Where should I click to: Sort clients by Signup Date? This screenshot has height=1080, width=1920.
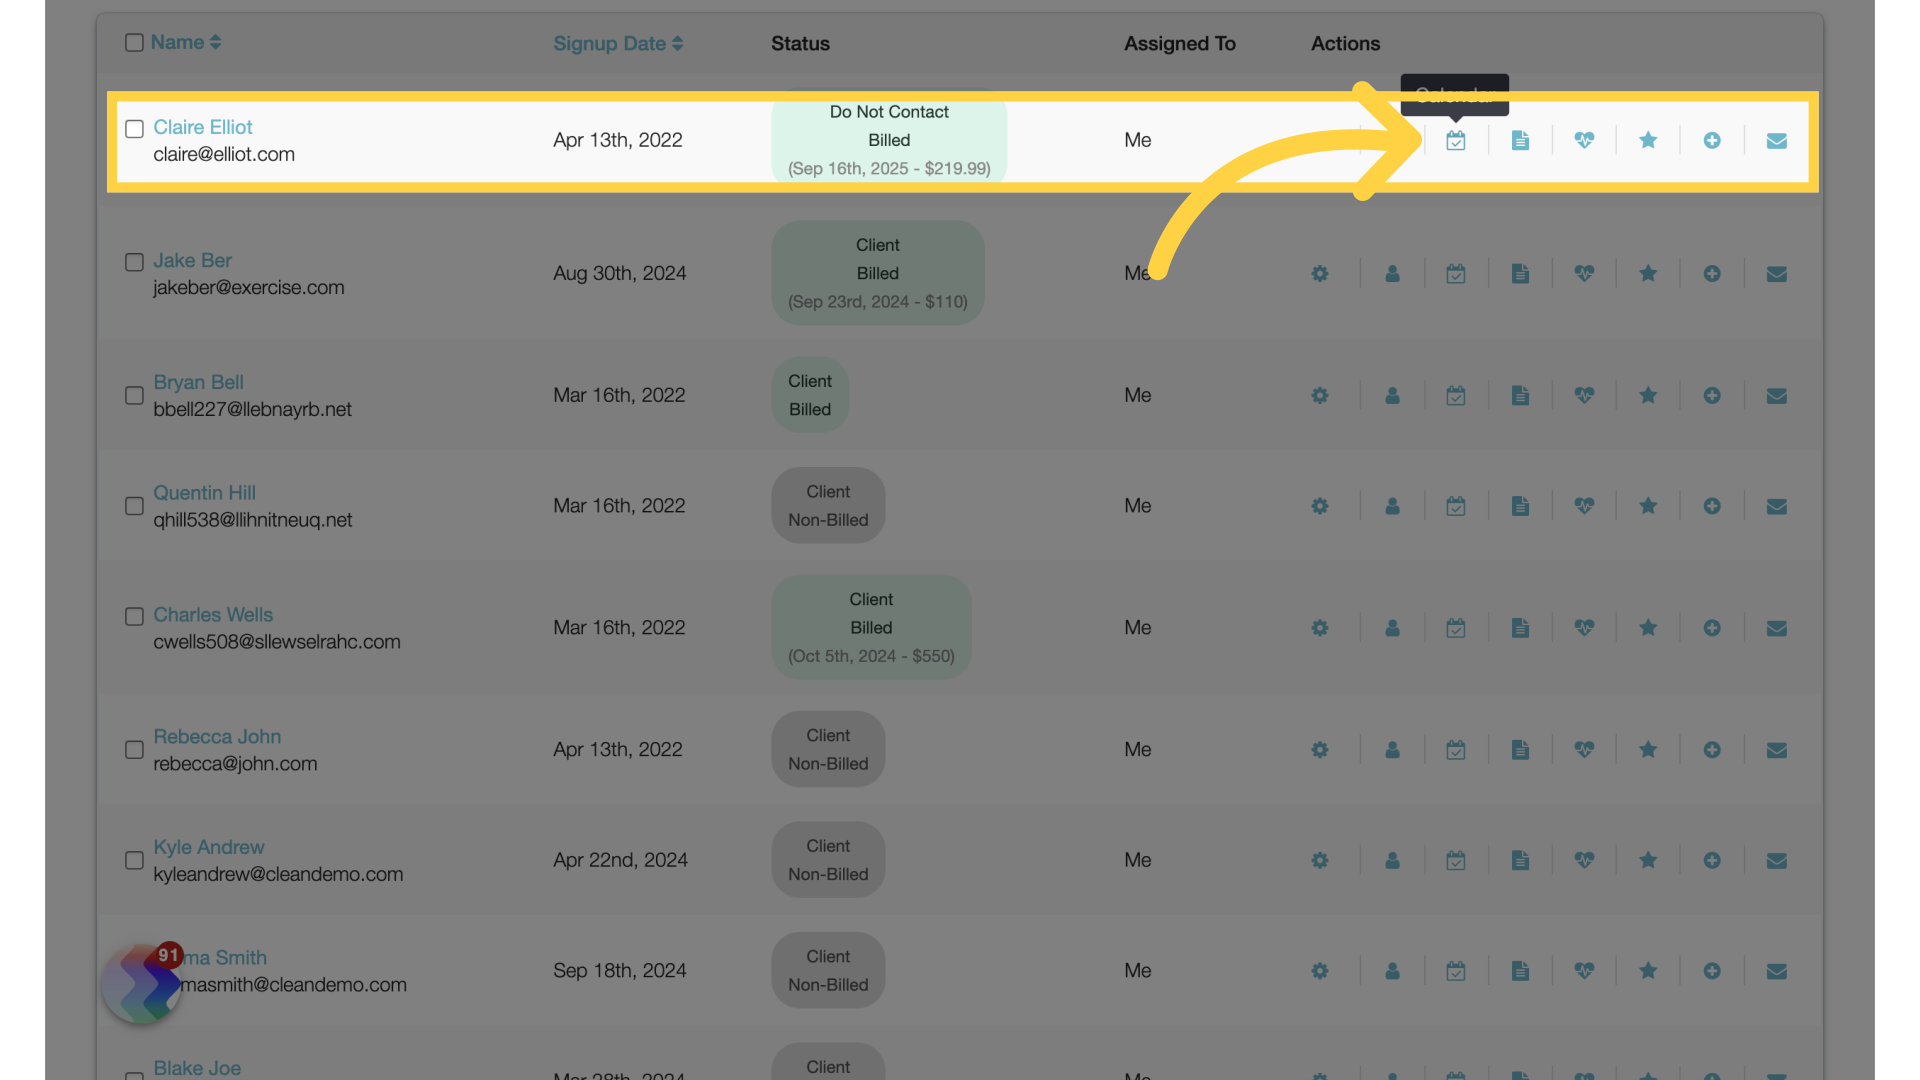click(x=617, y=43)
